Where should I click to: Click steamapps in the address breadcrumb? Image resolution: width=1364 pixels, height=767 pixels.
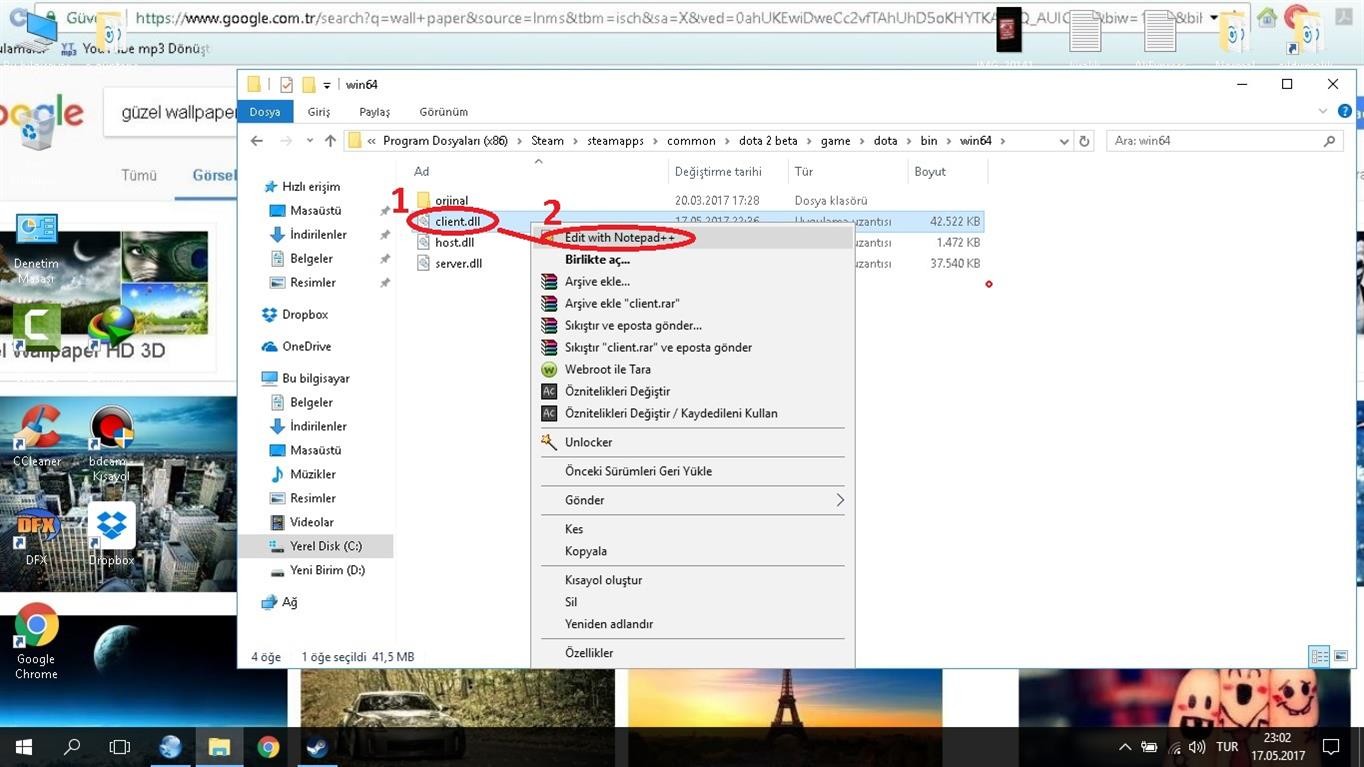tap(615, 141)
